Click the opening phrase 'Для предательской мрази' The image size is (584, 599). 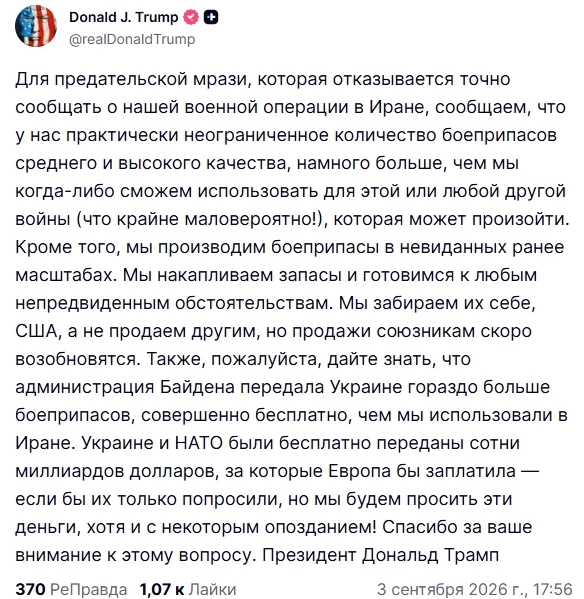(x=131, y=79)
